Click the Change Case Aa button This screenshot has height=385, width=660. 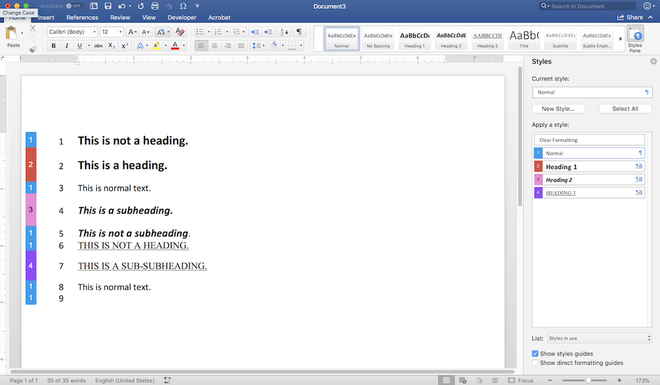tap(162, 32)
